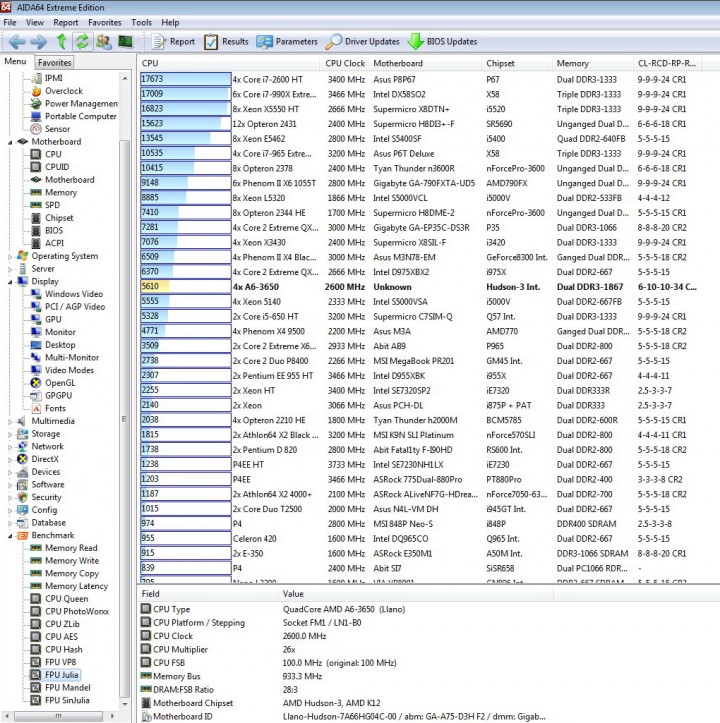Refresh the benchmark with the green arrows icon
This screenshot has height=723, width=720.
pyautogui.click(x=83, y=41)
